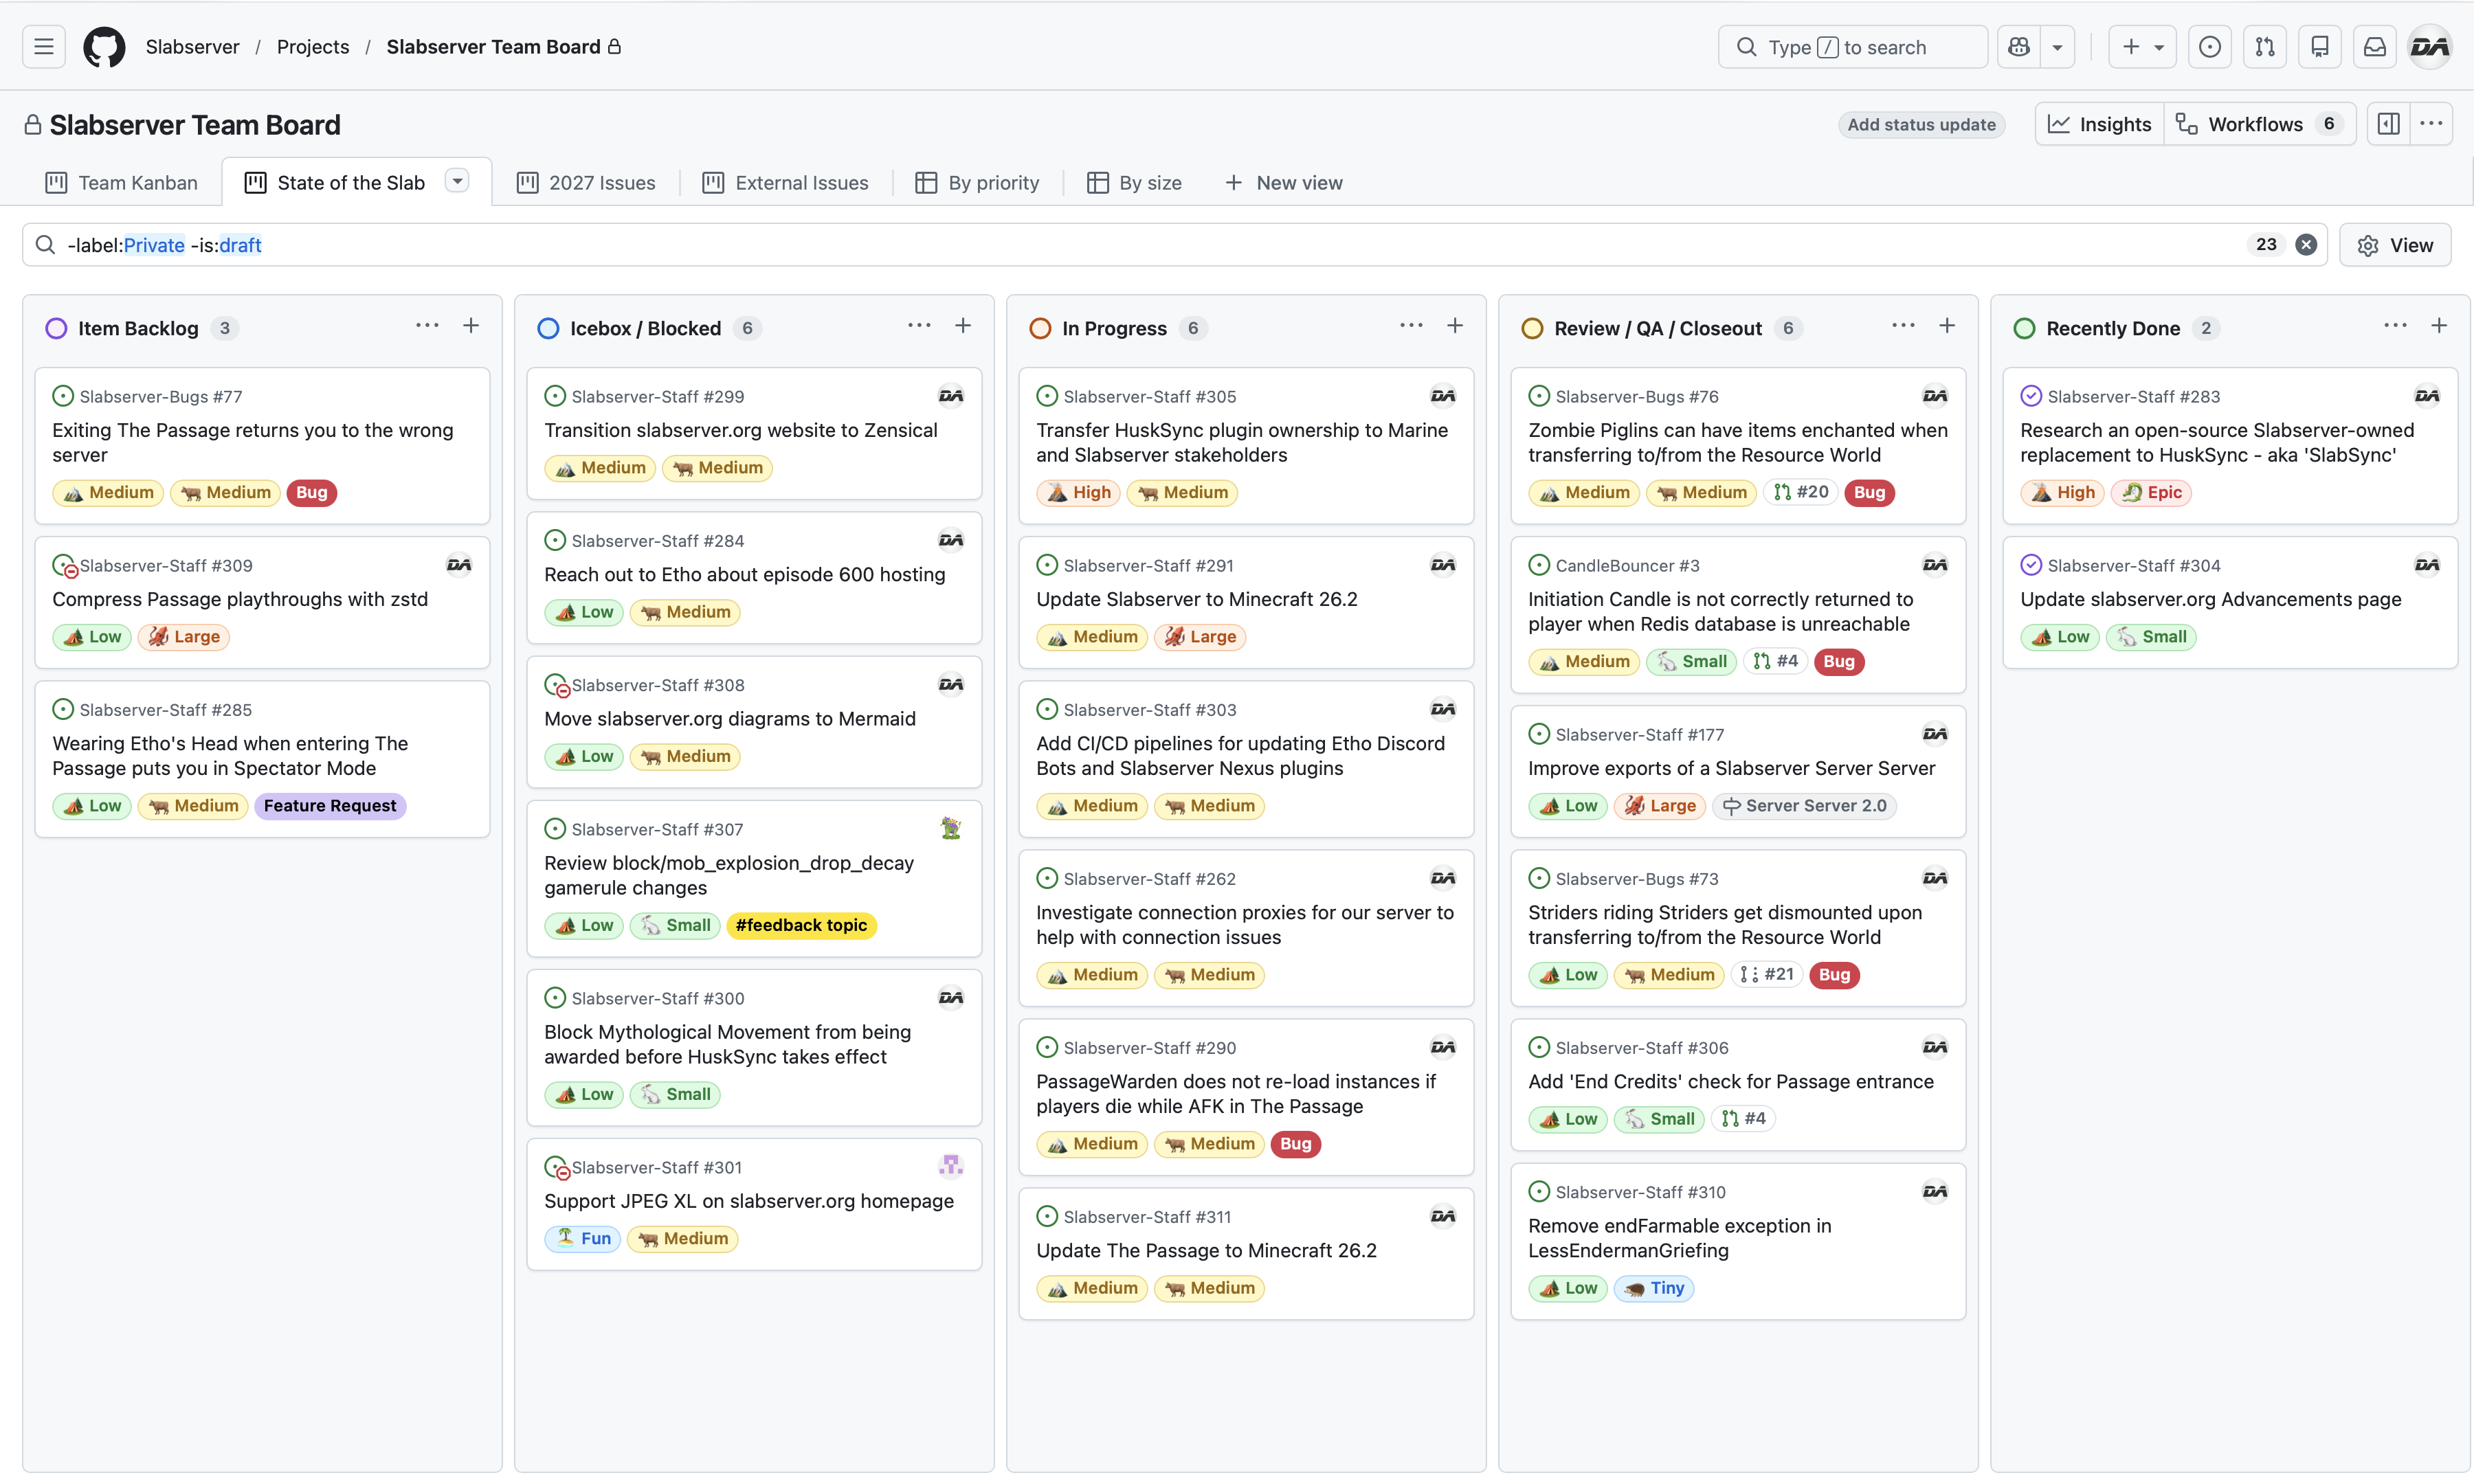Viewport: 2474px width, 1484px height.
Task: Add an item to Item Backlog column
Action: 471,326
